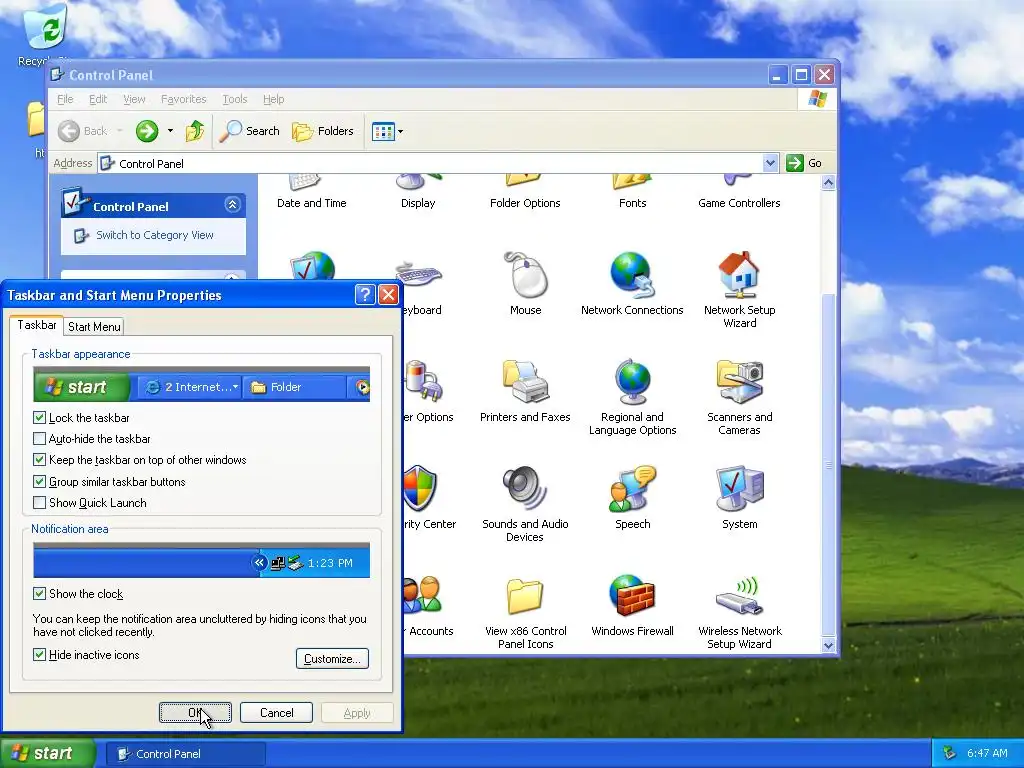Screen dimensions: 1024x768
Task: Enable Show Quick Launch
Action: coord(39,503)
